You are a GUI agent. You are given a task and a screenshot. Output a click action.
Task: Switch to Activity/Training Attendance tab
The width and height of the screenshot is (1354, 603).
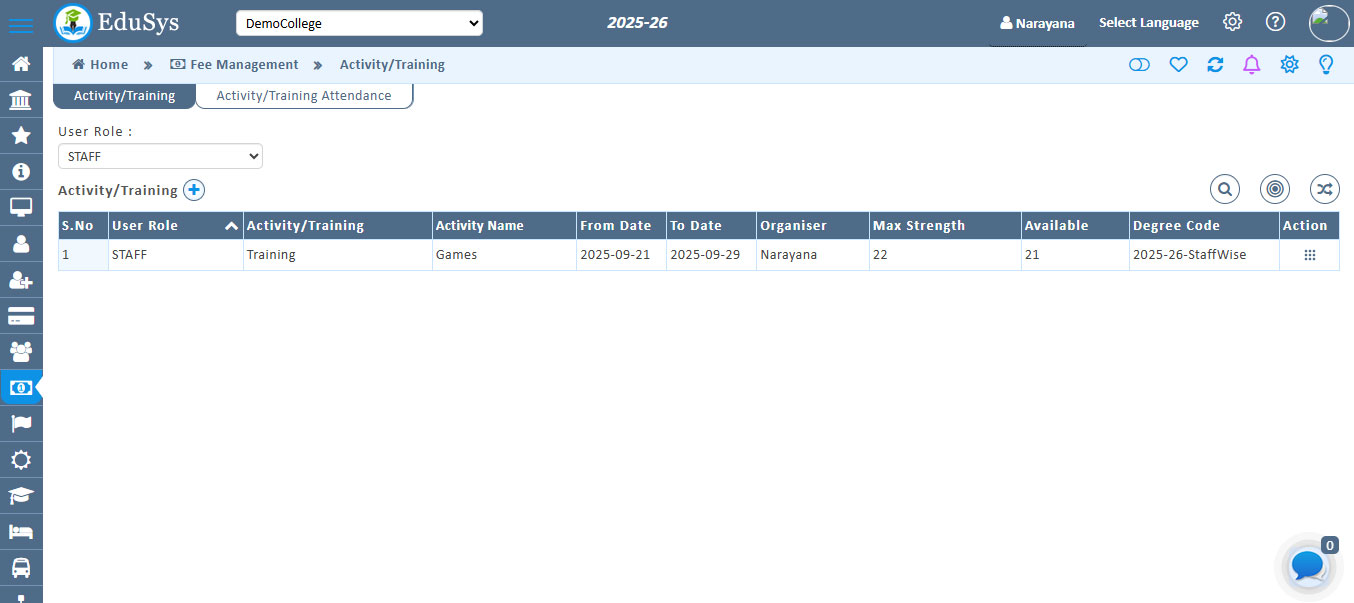[x=304, y=96]
